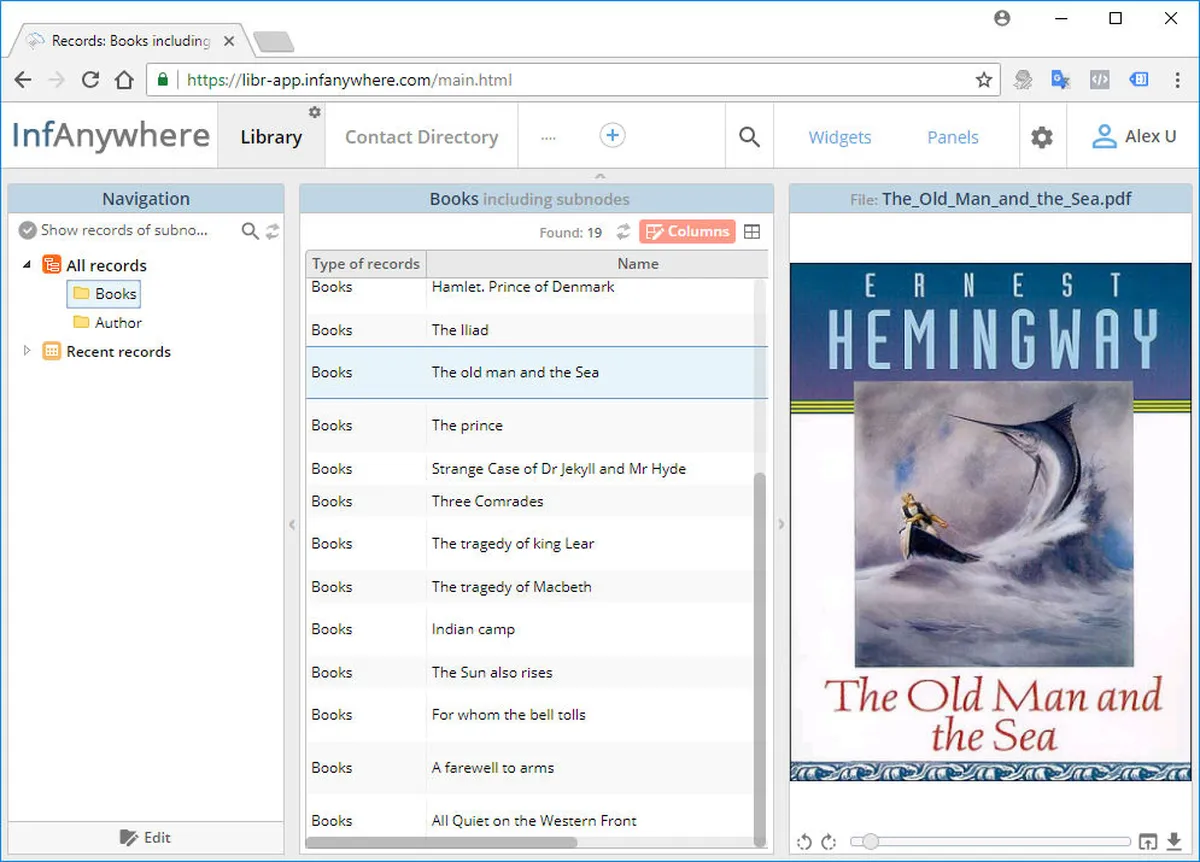Screen dimensions: 1200x862
Task: Select the Author folder in tree
Action: coord(107,322)
